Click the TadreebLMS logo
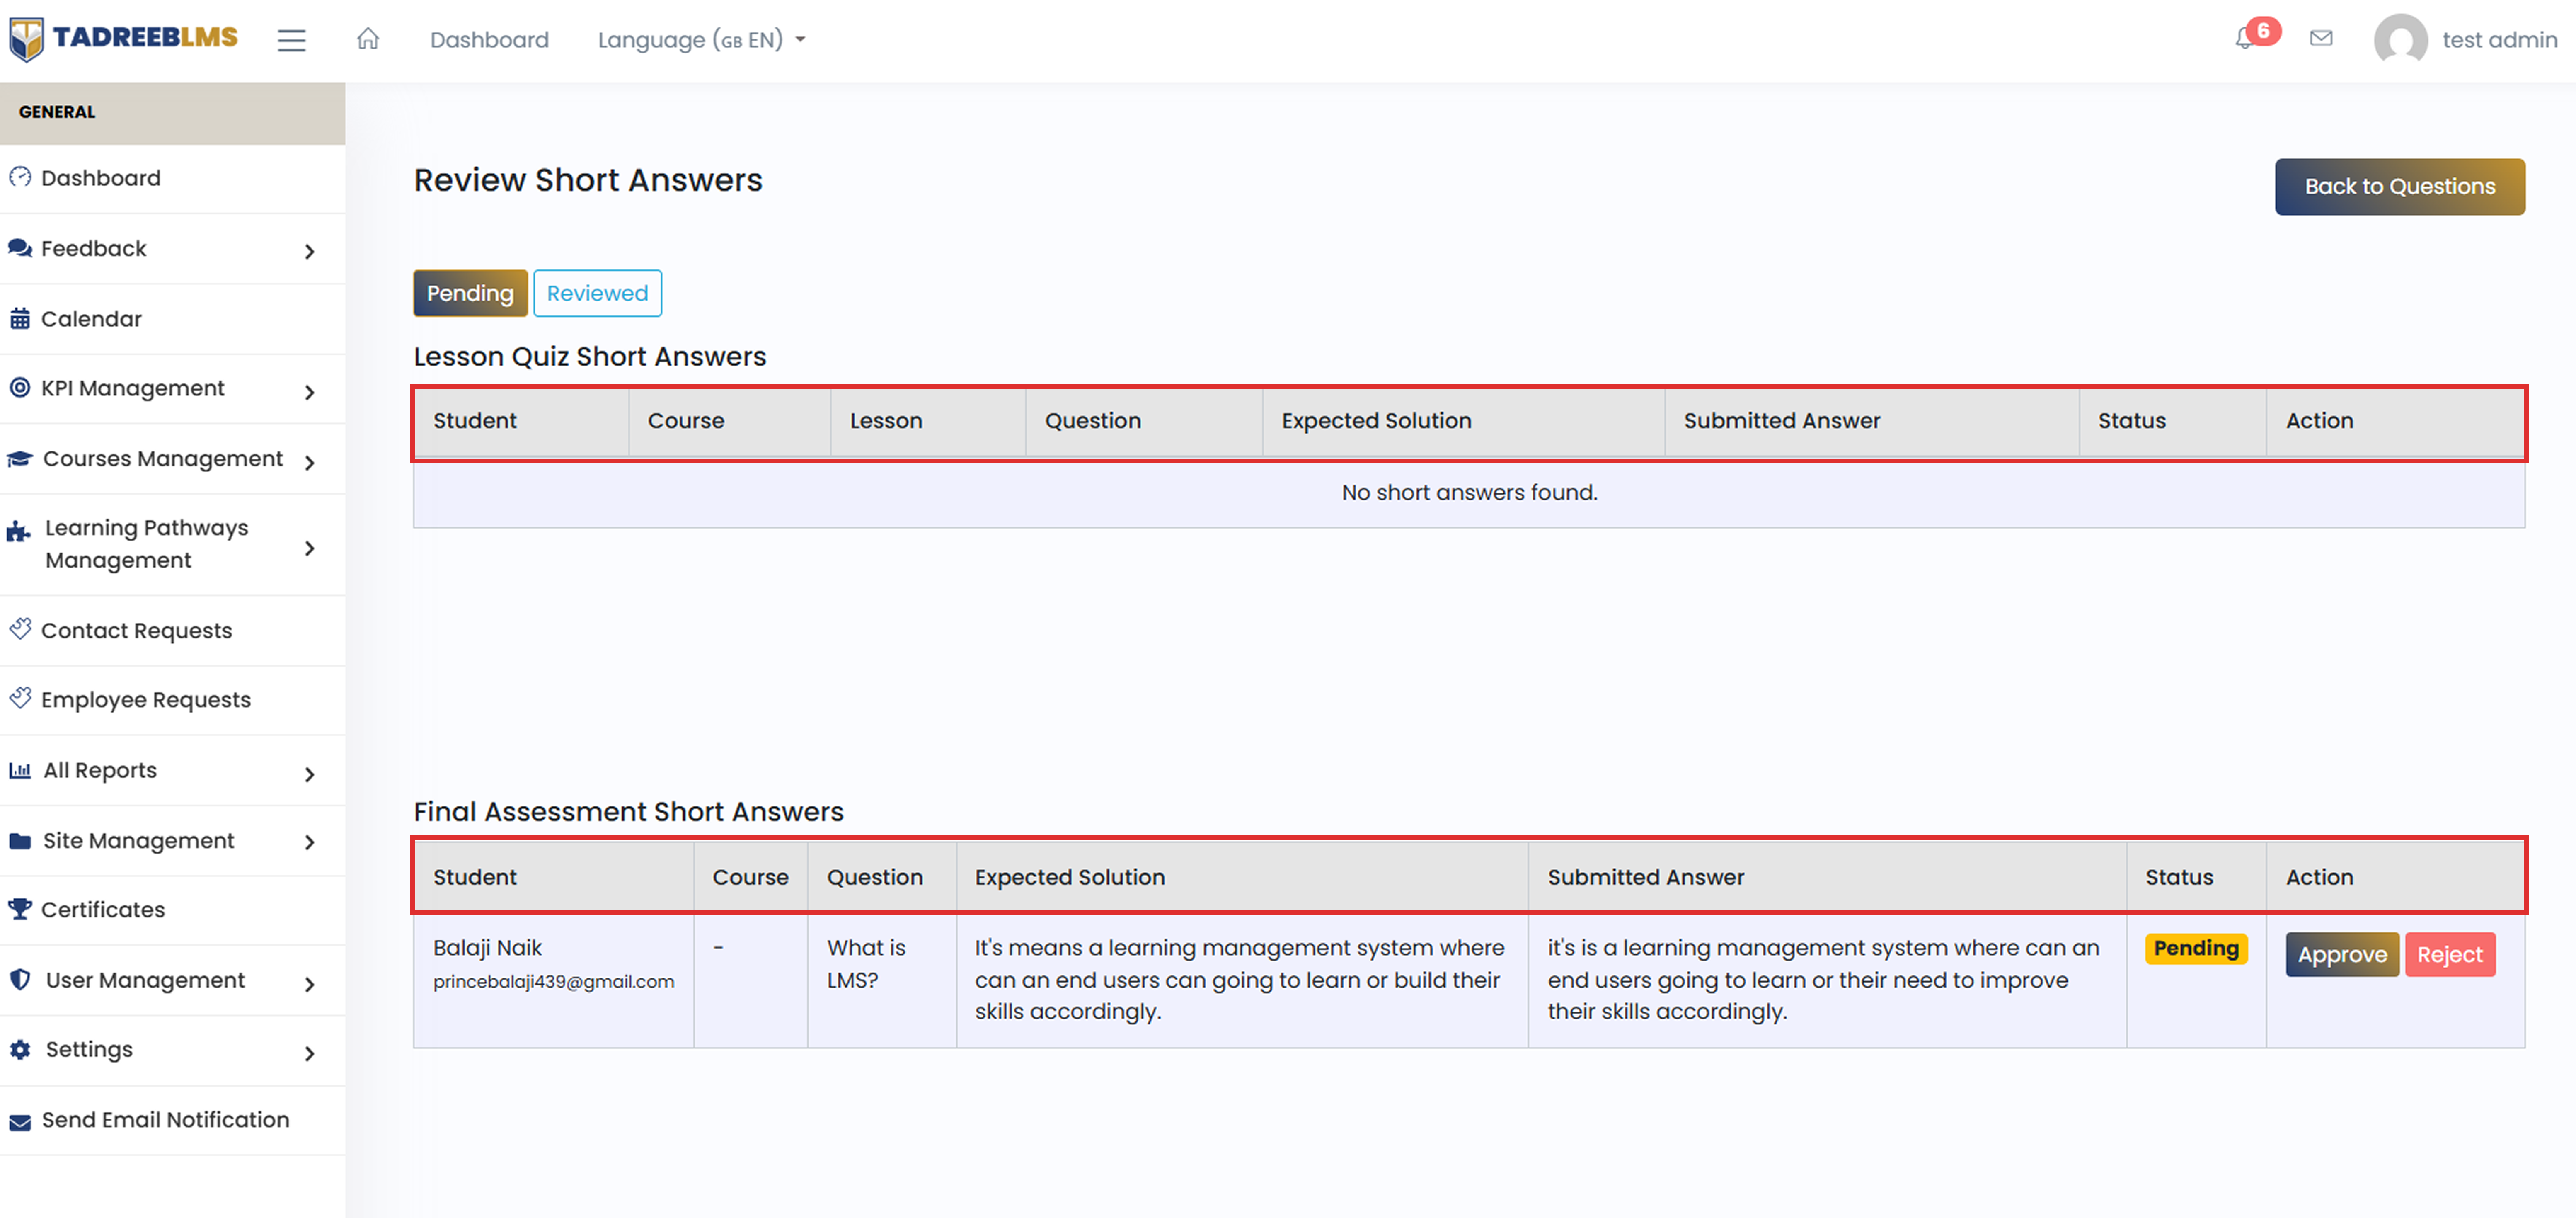 point(124,39)
